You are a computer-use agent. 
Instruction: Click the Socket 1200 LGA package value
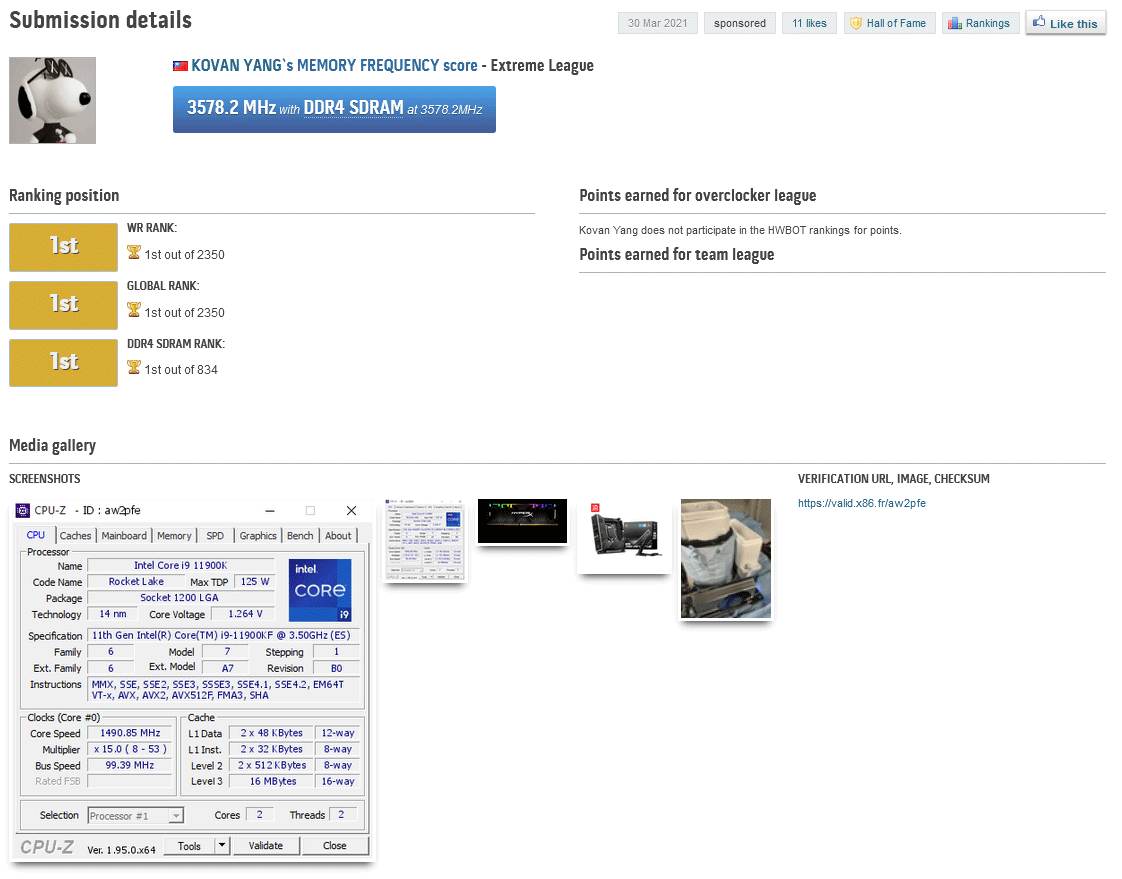(x=180, y=598)
